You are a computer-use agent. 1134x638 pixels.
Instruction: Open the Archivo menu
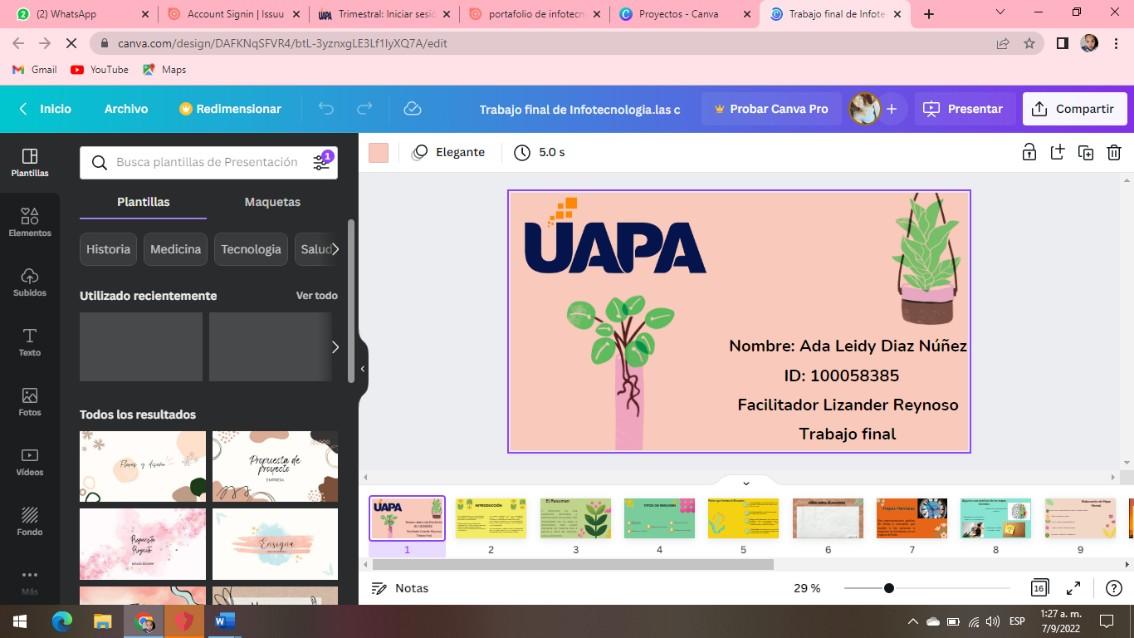126,109
